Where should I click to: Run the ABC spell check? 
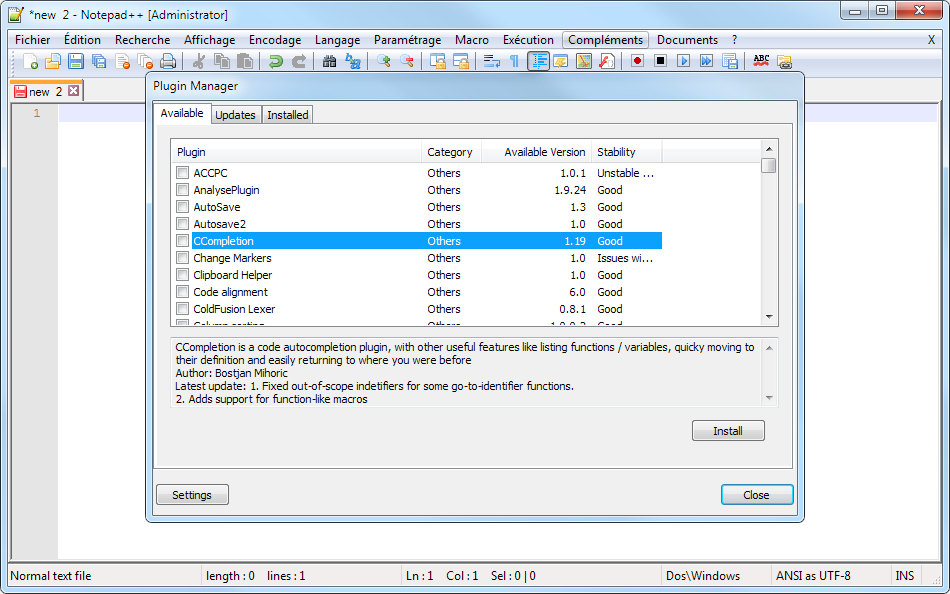(763, 61)
